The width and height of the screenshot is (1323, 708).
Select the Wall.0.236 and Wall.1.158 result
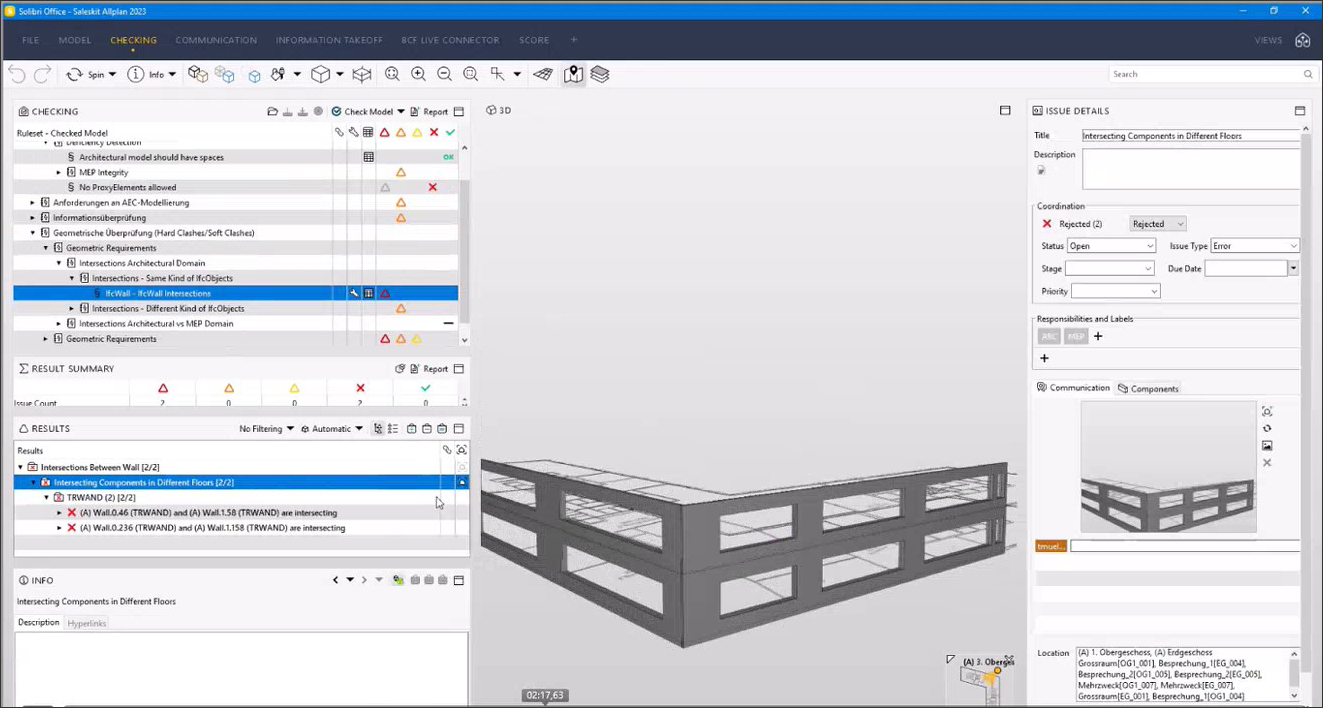point(212,528)
